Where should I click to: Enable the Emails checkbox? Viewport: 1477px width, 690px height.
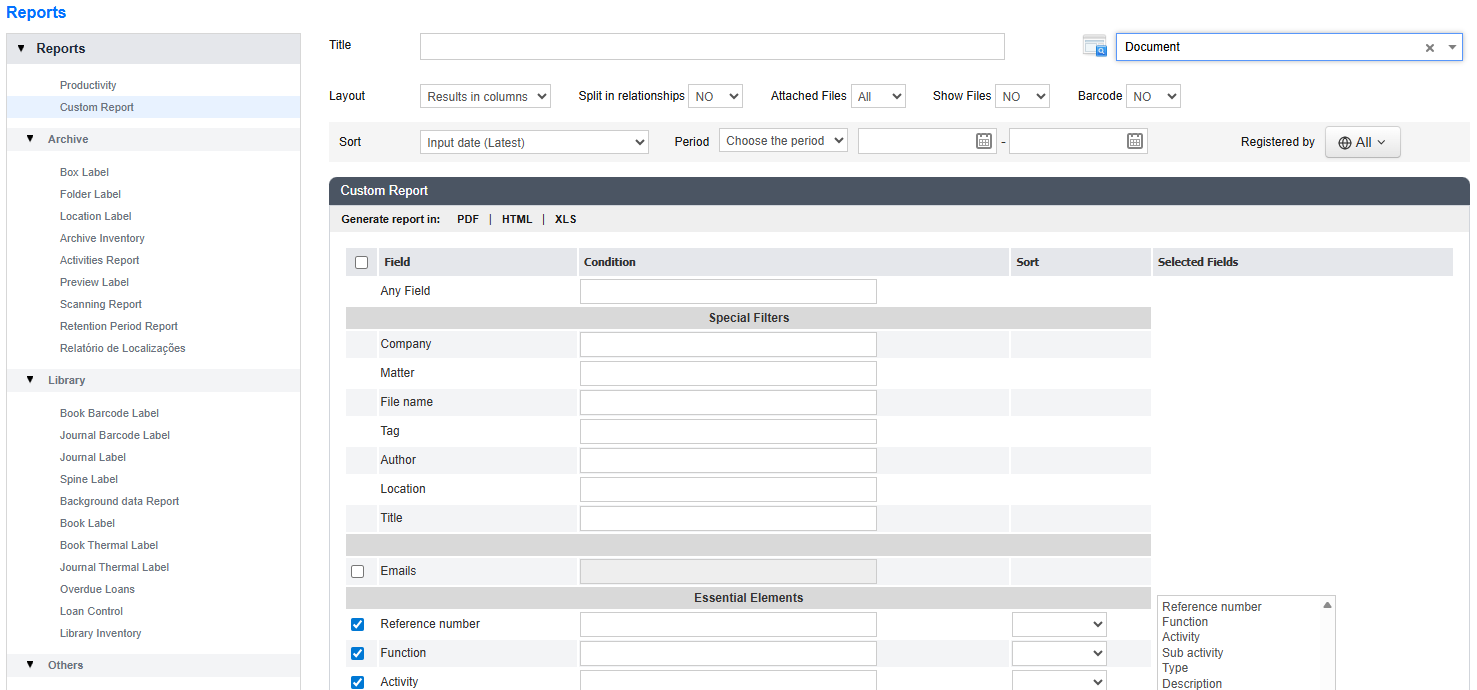[x=358, y=571]
